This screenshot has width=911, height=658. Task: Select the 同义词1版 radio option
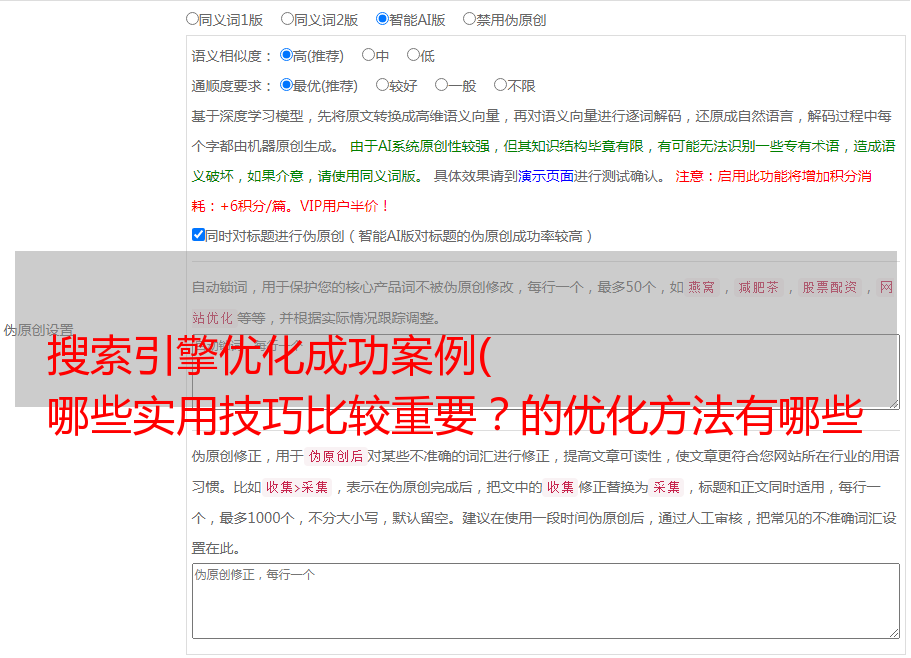[192, 19]
